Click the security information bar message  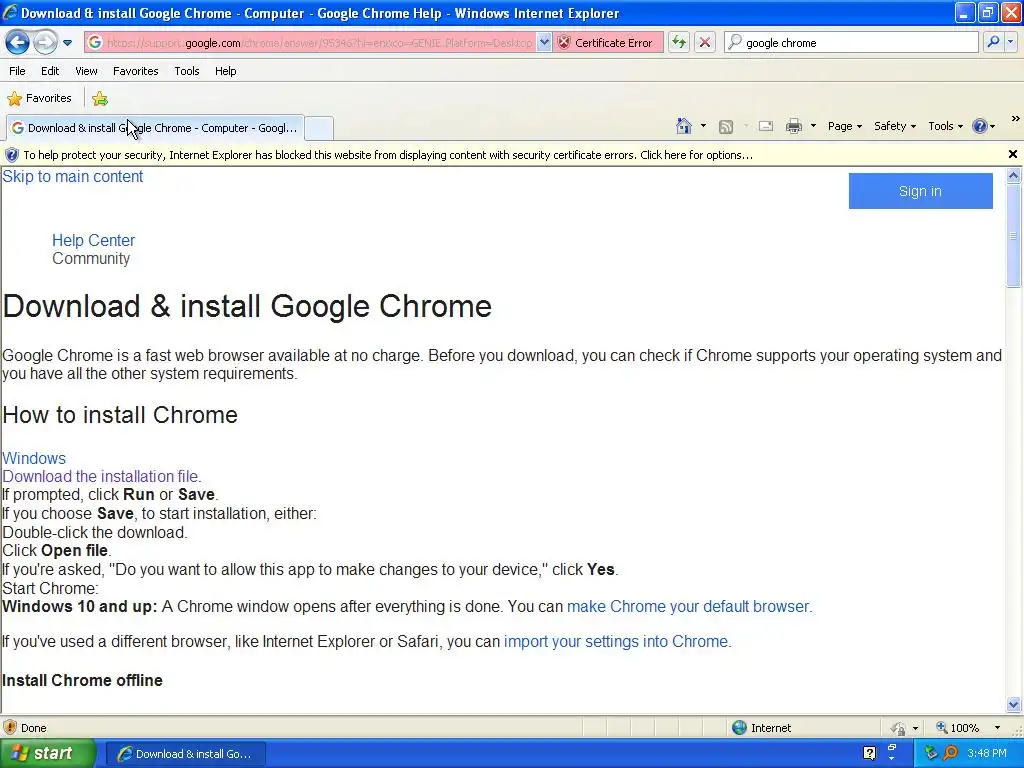(388, 155)
